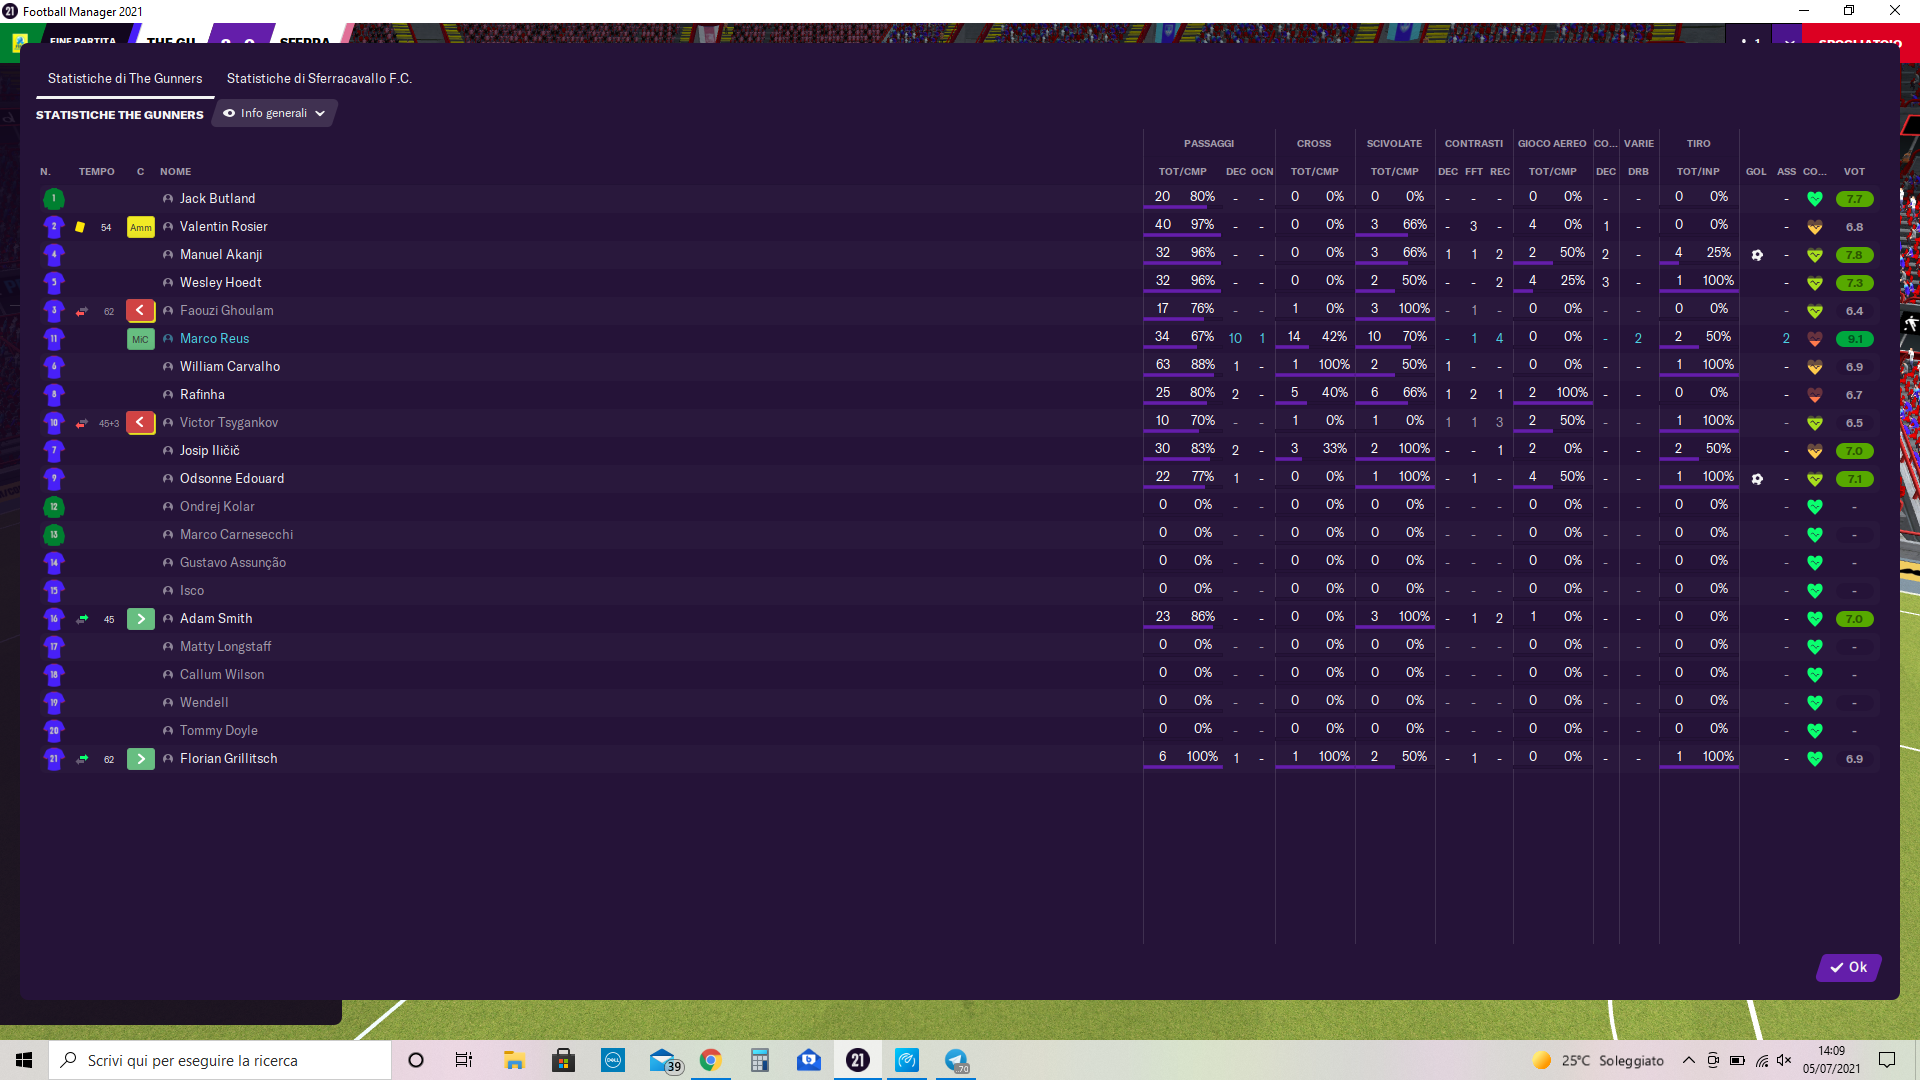Click Marco Reus's condition heart icon
Viewport: 1920px width, 1080px height.
(1815, 339)
